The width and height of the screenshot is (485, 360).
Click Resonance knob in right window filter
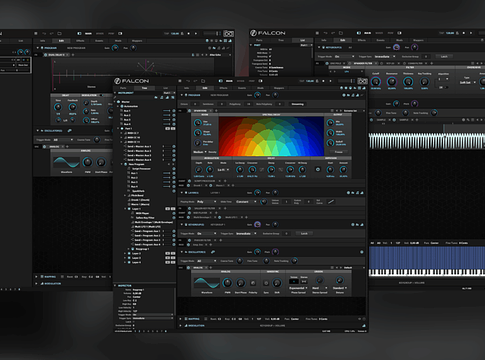(x=391, y=81)
